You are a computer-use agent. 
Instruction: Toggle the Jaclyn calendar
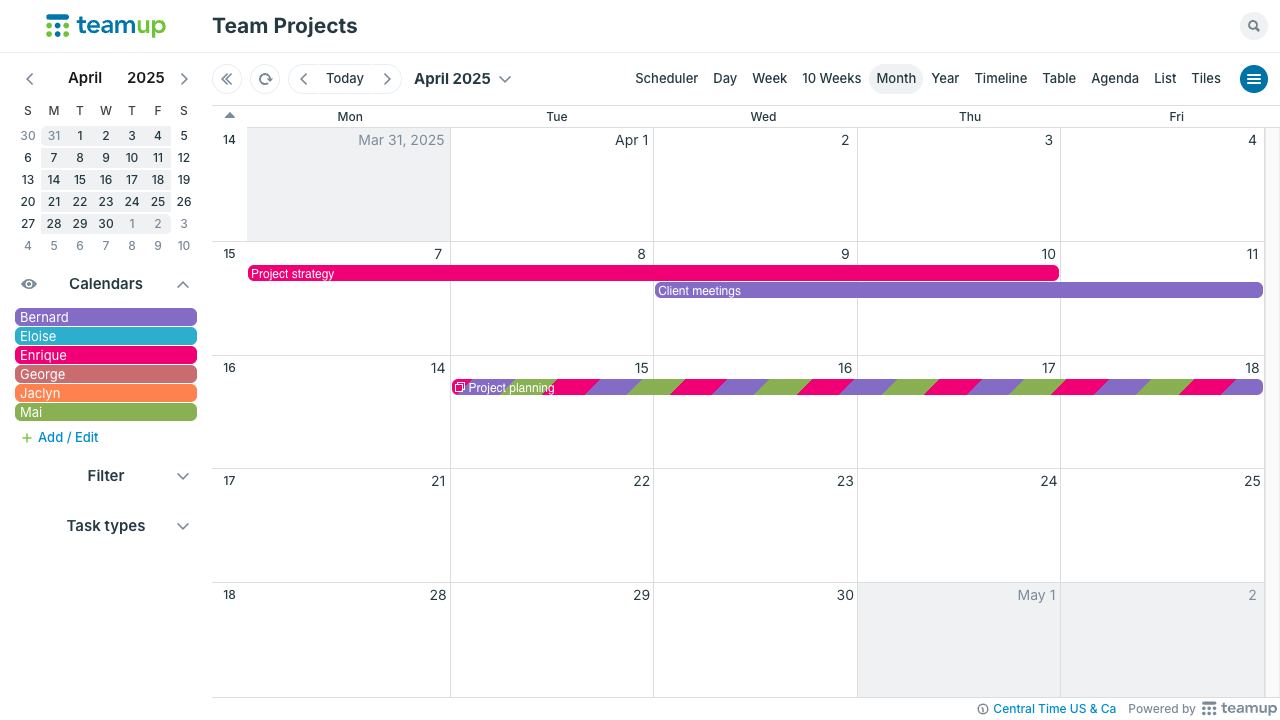pos(106,393)
